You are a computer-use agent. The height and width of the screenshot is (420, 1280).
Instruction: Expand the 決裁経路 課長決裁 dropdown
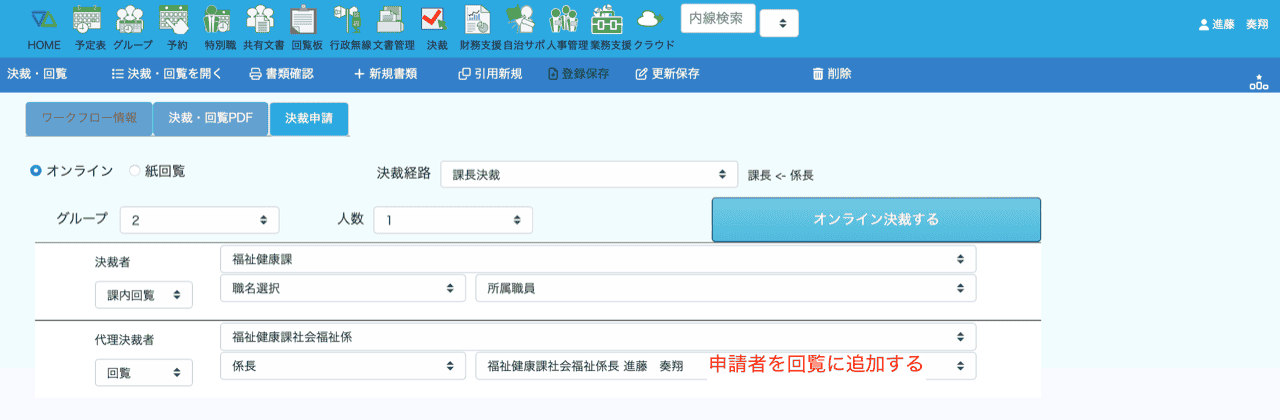click(x=588, y=175)
